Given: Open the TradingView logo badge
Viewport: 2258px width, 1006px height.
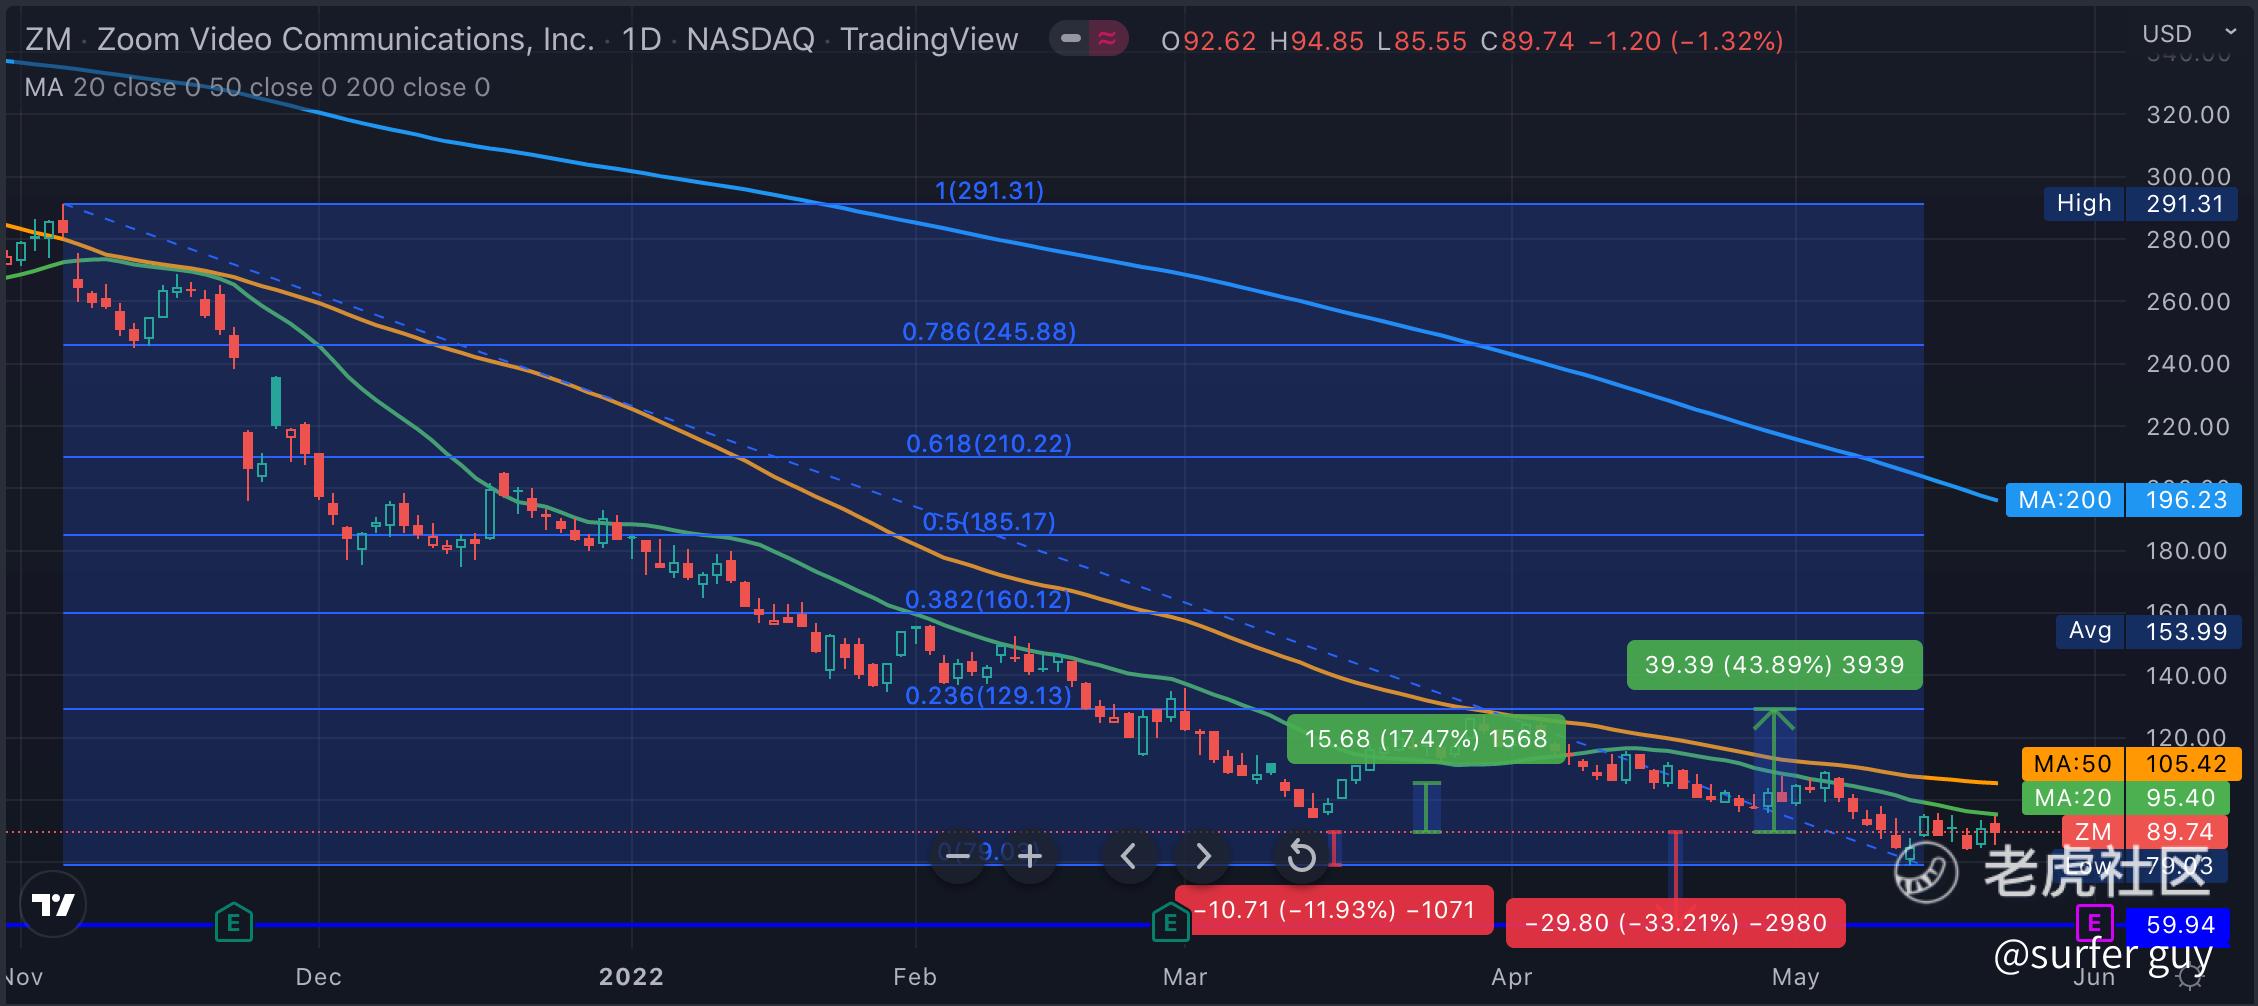Looking at the screenshot, I should pos(53,905).
